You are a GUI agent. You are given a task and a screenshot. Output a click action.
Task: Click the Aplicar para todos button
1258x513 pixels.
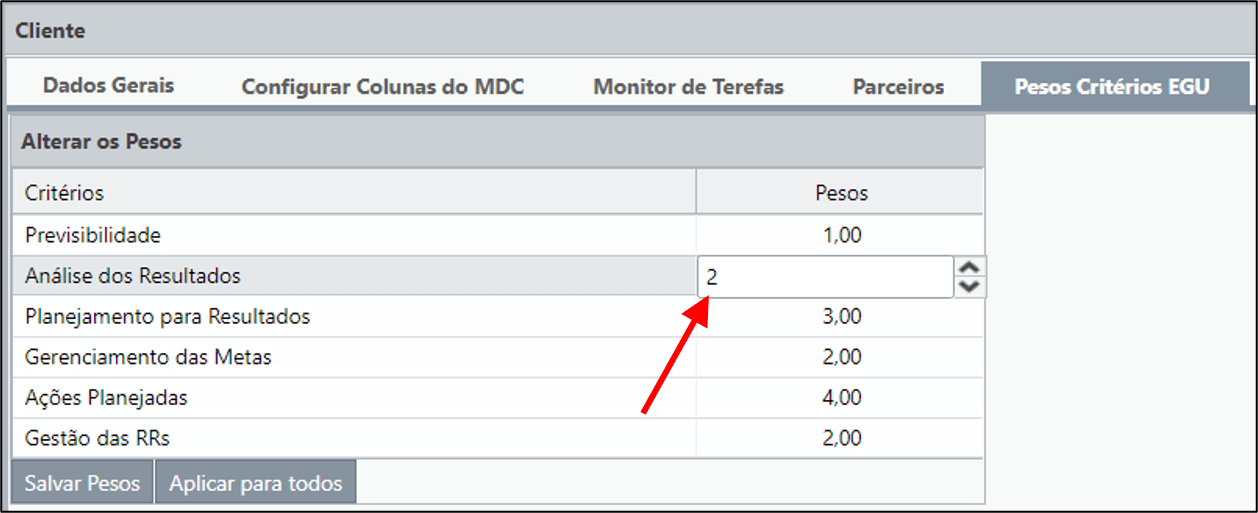coord(256,484)
